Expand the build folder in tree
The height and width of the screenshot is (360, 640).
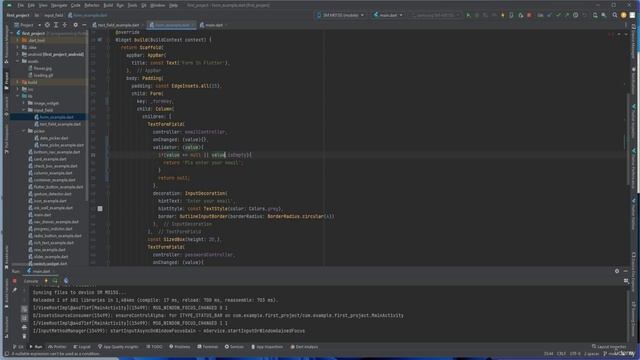pos(18,82)
